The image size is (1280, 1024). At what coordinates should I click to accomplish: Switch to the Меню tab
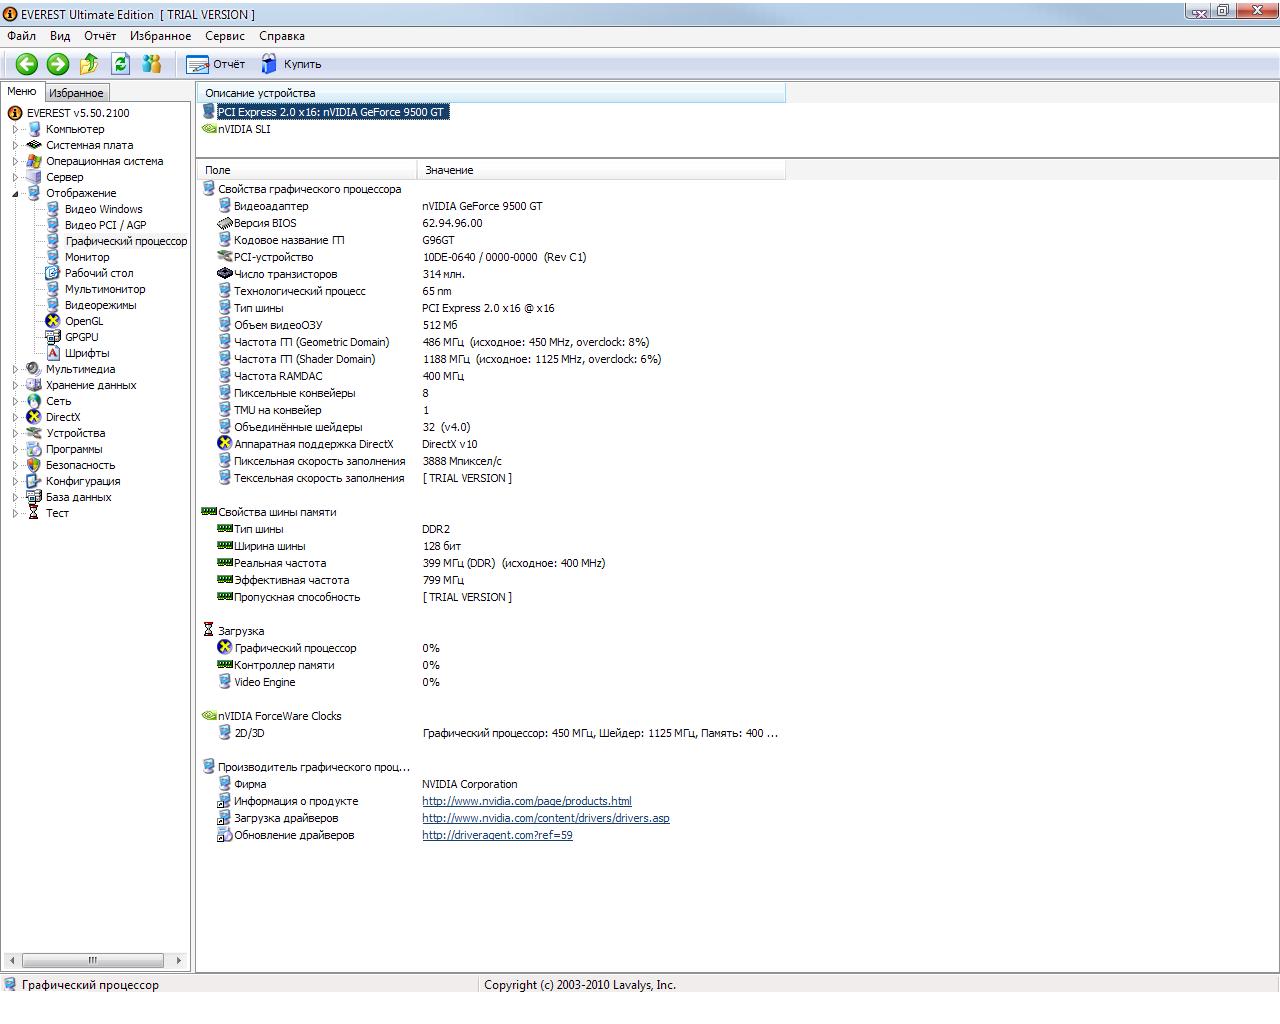pyautogui.click(x=22, y=91)
